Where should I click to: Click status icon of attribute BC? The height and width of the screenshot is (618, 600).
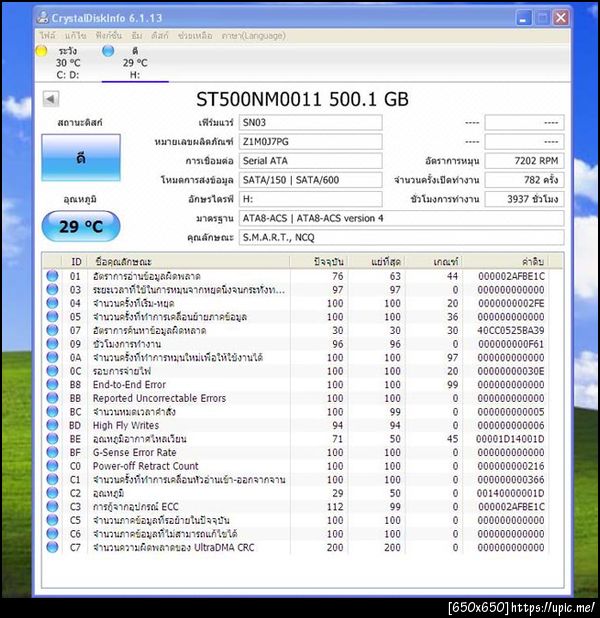pyautogui.click(x=52, y=411)
